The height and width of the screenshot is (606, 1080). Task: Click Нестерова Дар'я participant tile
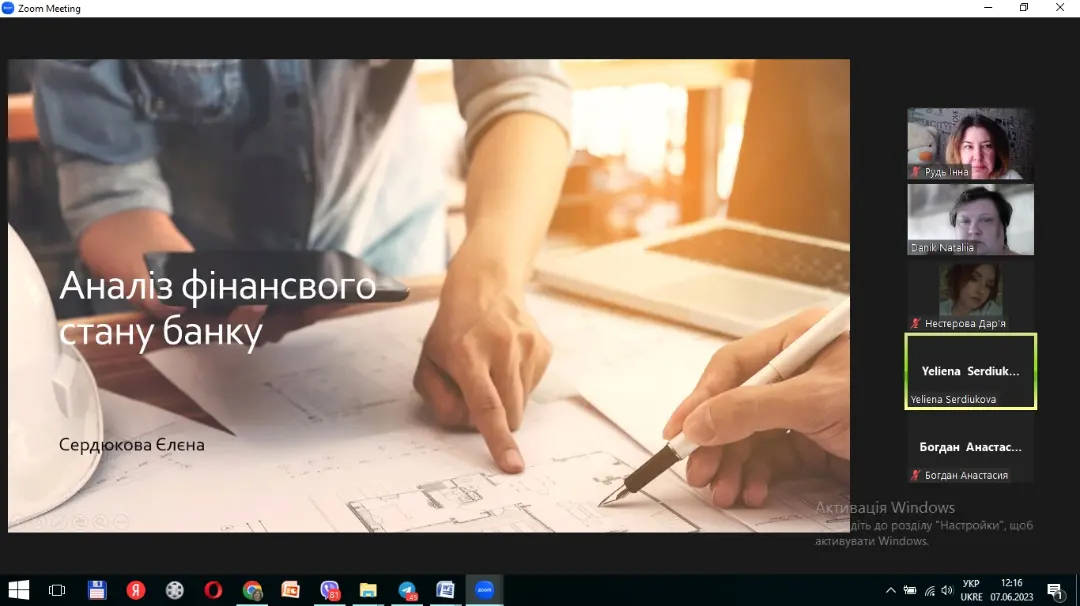tap(970, 296)
